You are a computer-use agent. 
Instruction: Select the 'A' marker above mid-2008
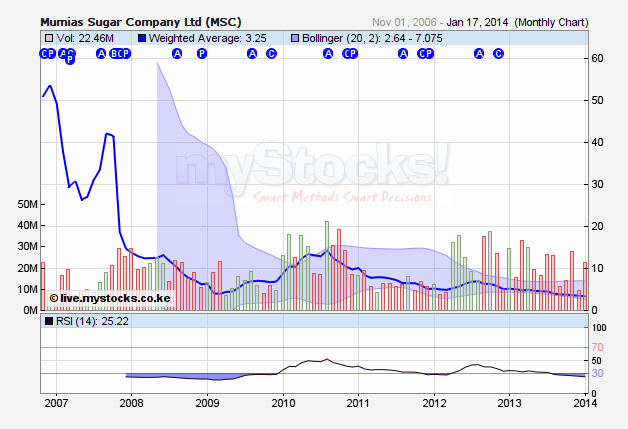[177, 54]
